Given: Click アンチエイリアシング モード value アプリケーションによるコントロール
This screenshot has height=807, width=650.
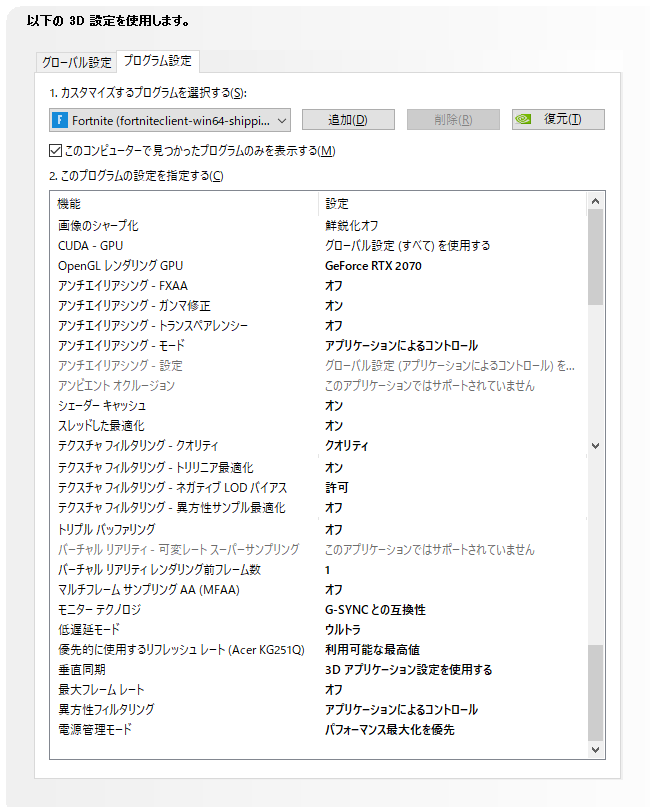Looking at the screenshot, I should click(401, 346).
